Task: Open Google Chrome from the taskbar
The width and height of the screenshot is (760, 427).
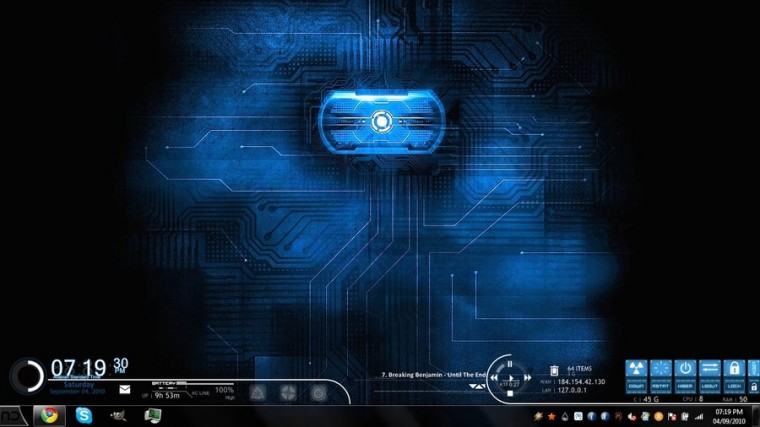Action: point(49,415)
